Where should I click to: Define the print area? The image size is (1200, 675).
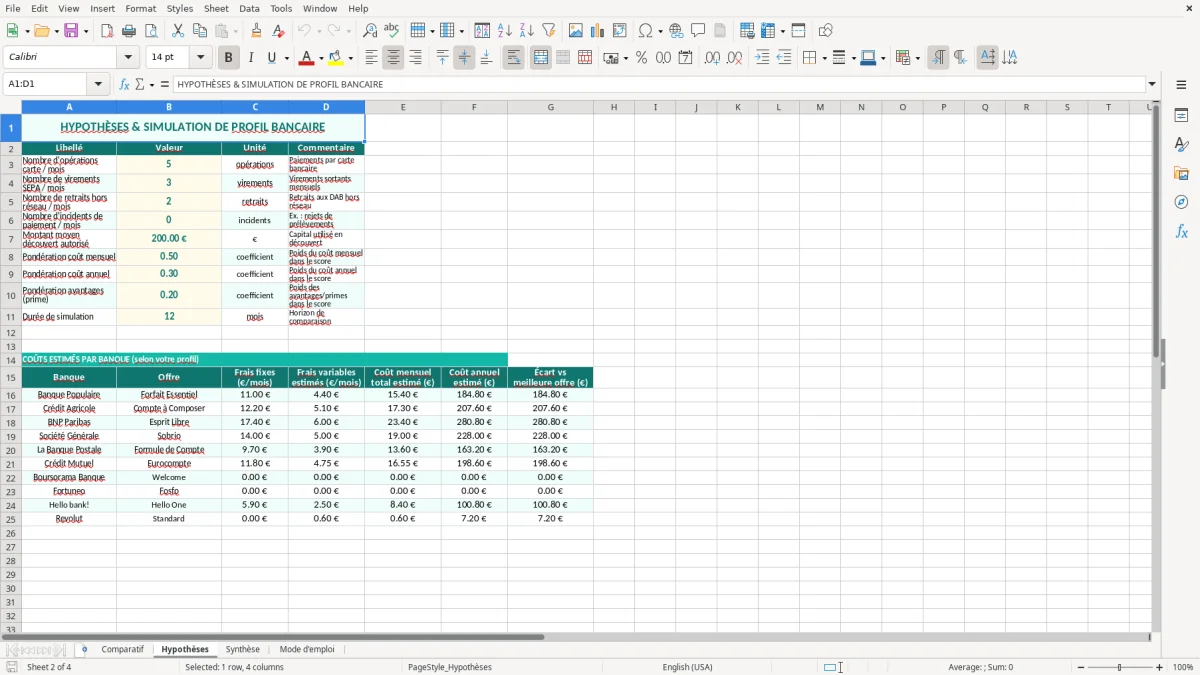point(748,31)
